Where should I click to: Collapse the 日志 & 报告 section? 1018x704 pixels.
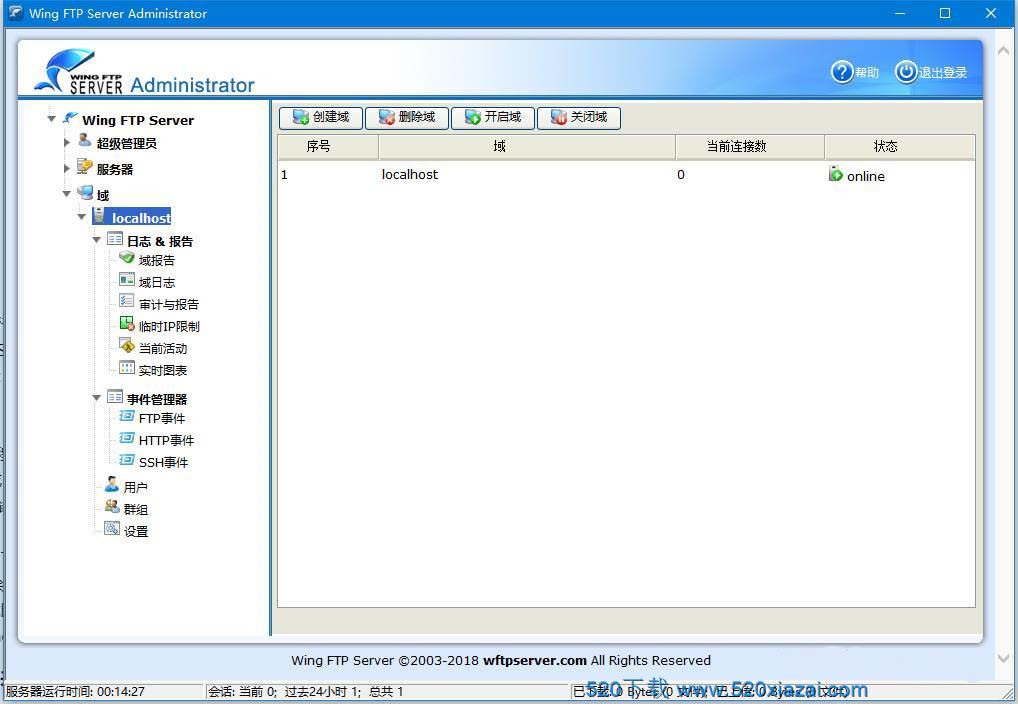coord(97,241)
